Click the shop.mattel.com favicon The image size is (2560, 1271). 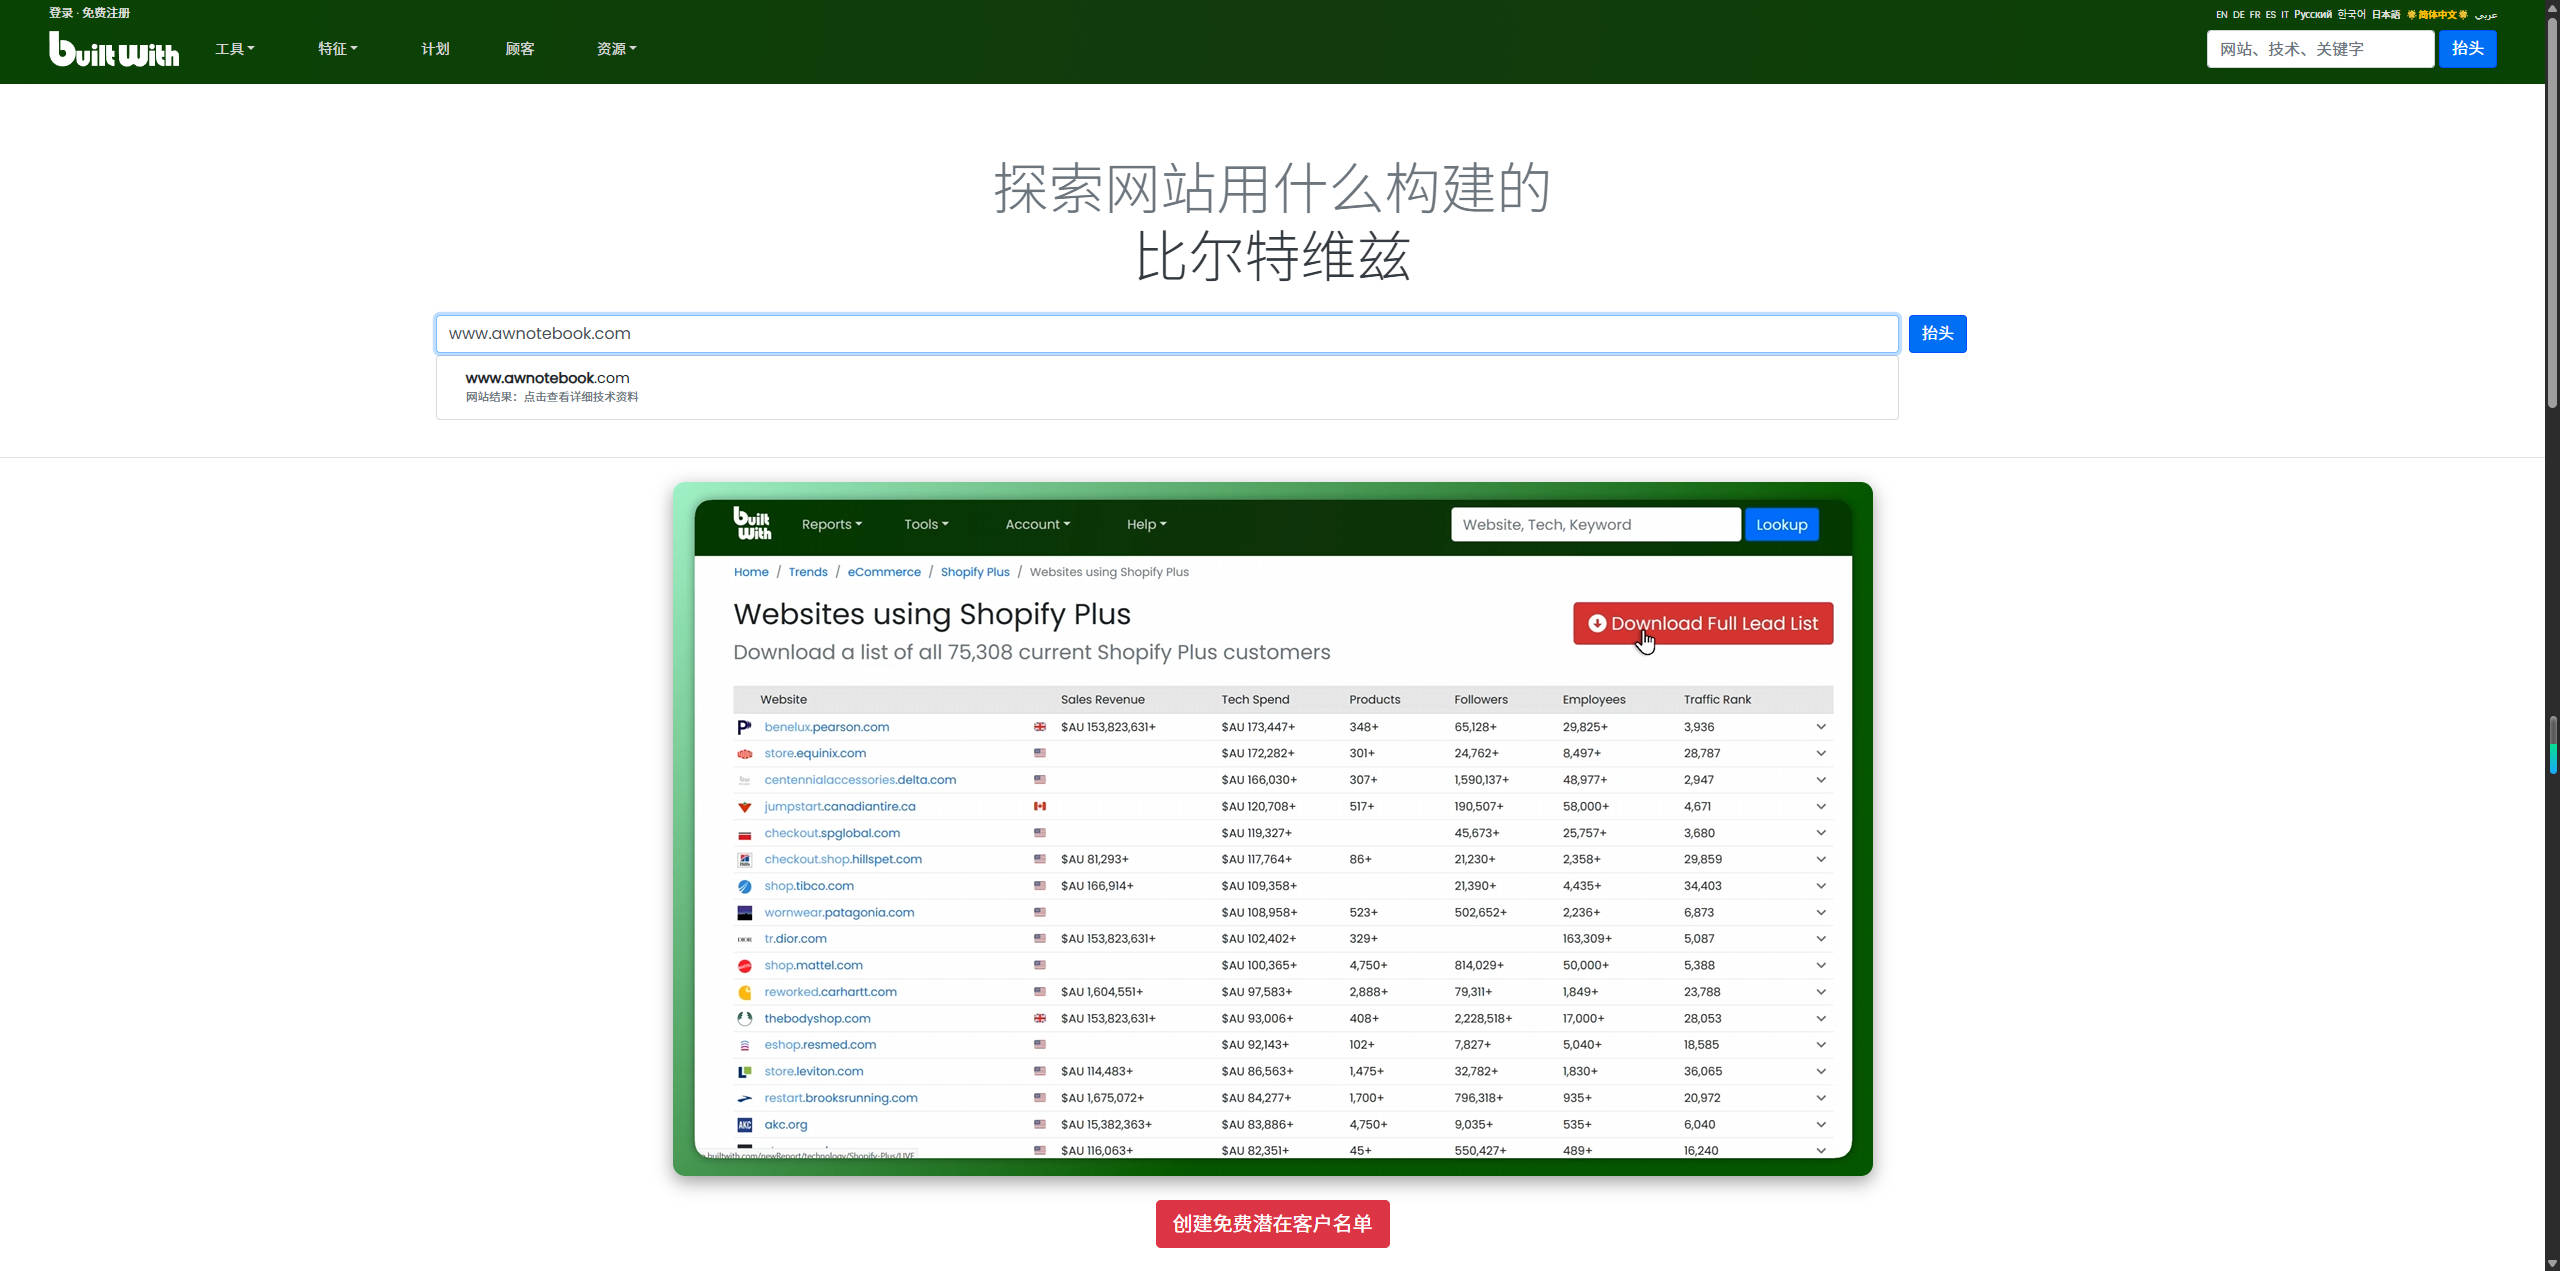point(744,966)
